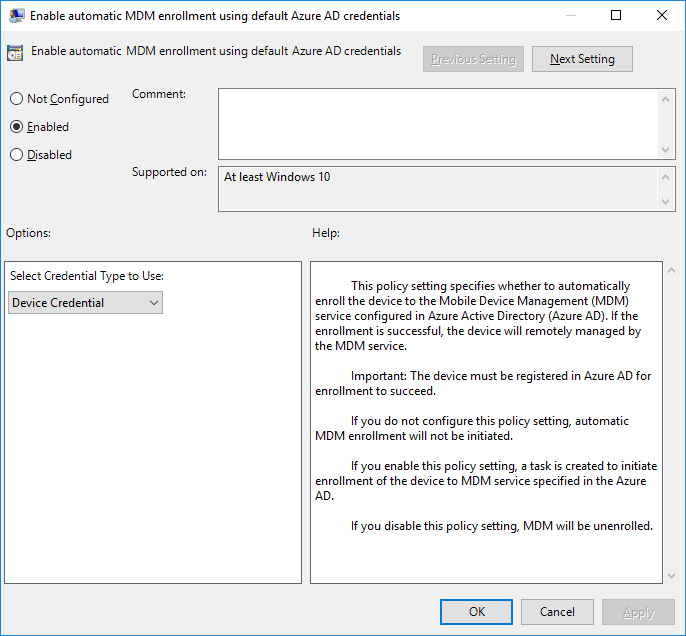Click the Previous Setting button
This screenshot has height=636, width=686.
coord(473,59)
